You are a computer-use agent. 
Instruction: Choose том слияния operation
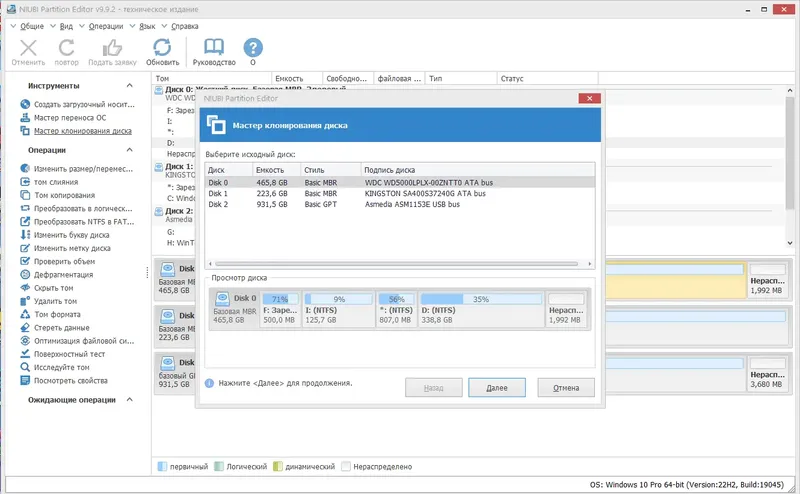pos(49,182)
